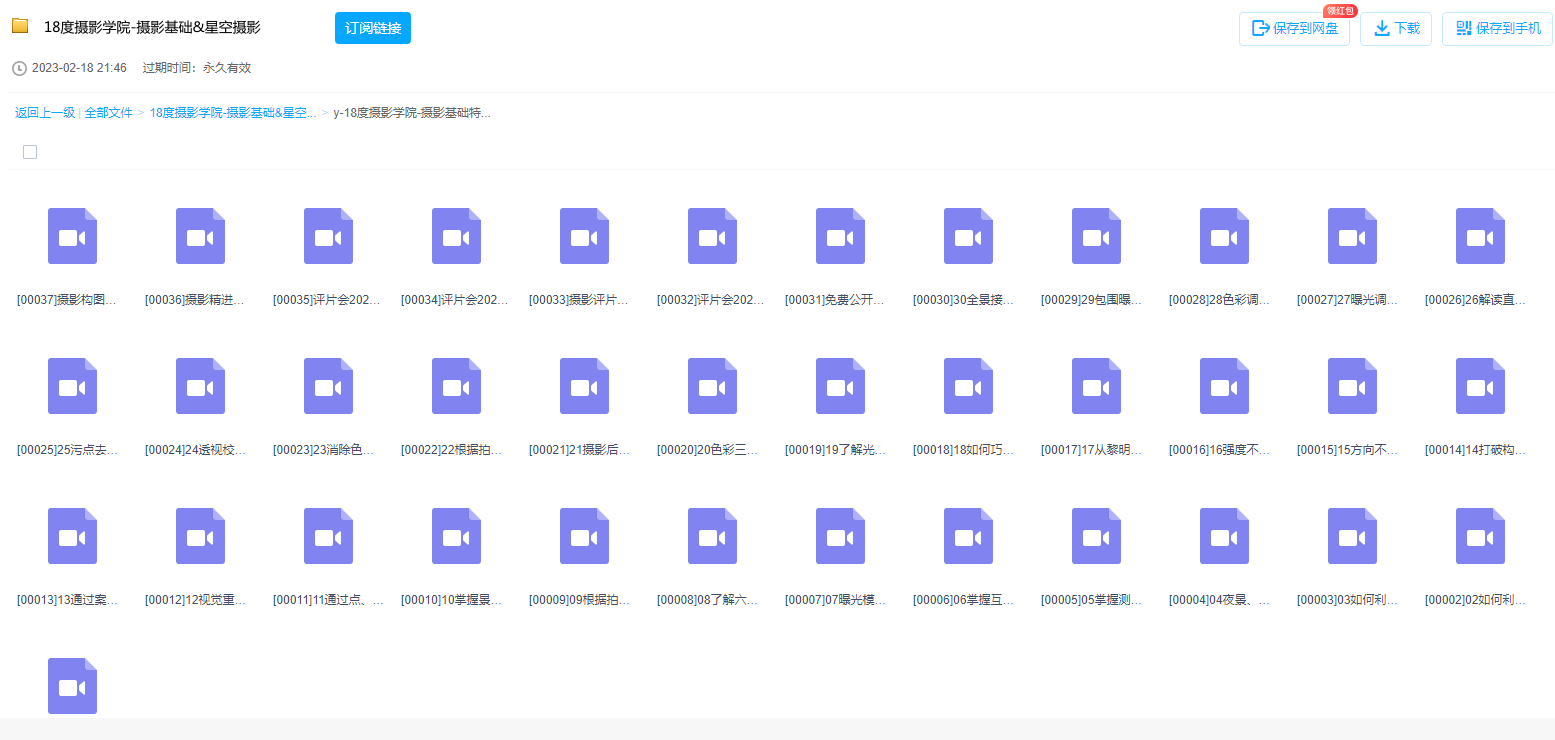Viewport: 1555px width, 740px height.
Task: Select file name text [00037]摄影构图…
Action: coord(67,300)
